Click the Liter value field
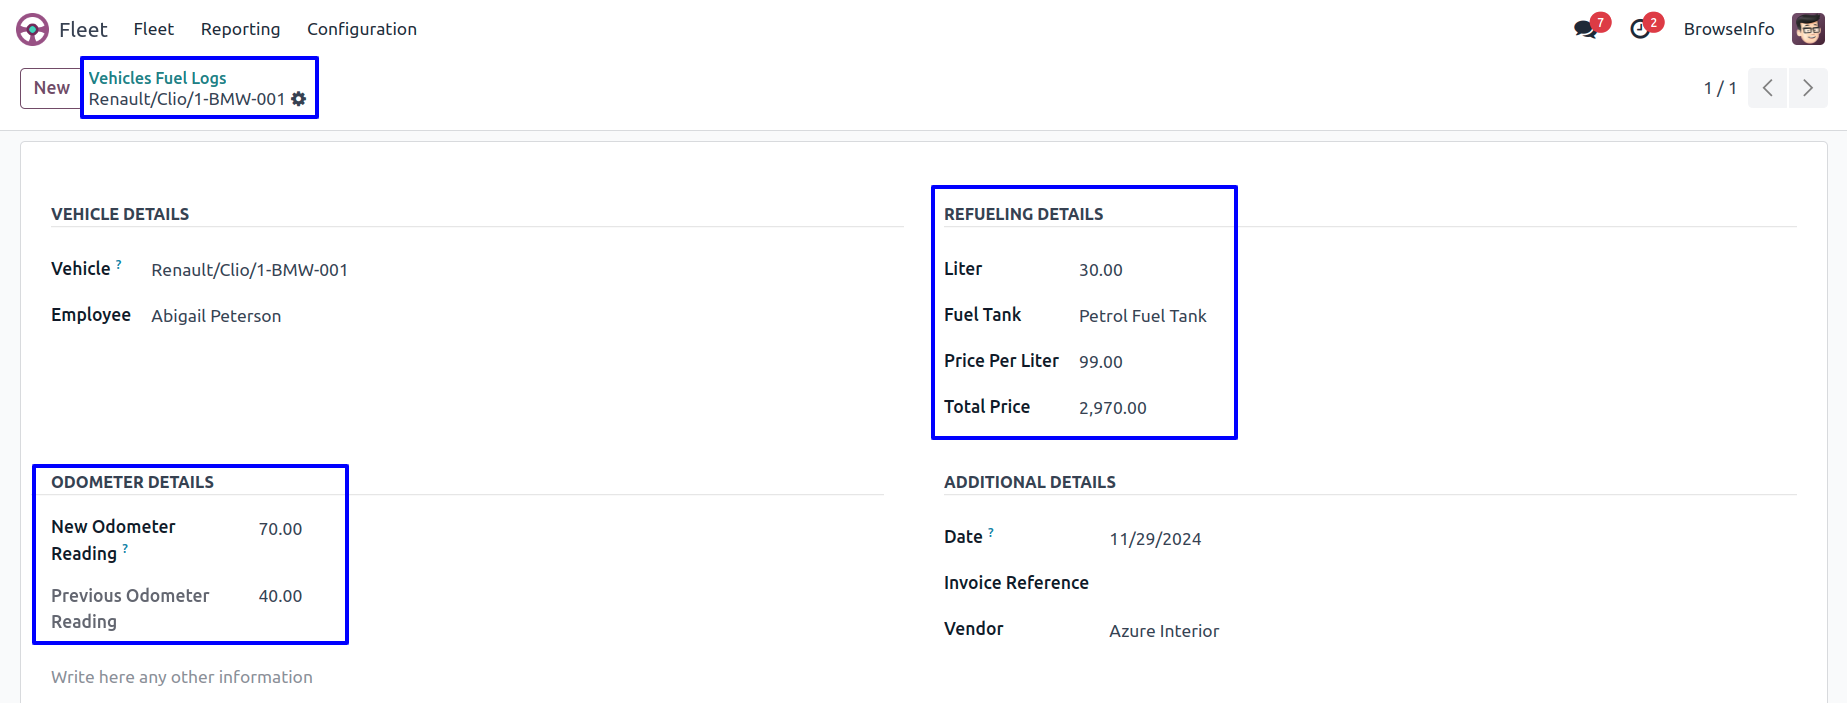 [x=1100, y=270]
